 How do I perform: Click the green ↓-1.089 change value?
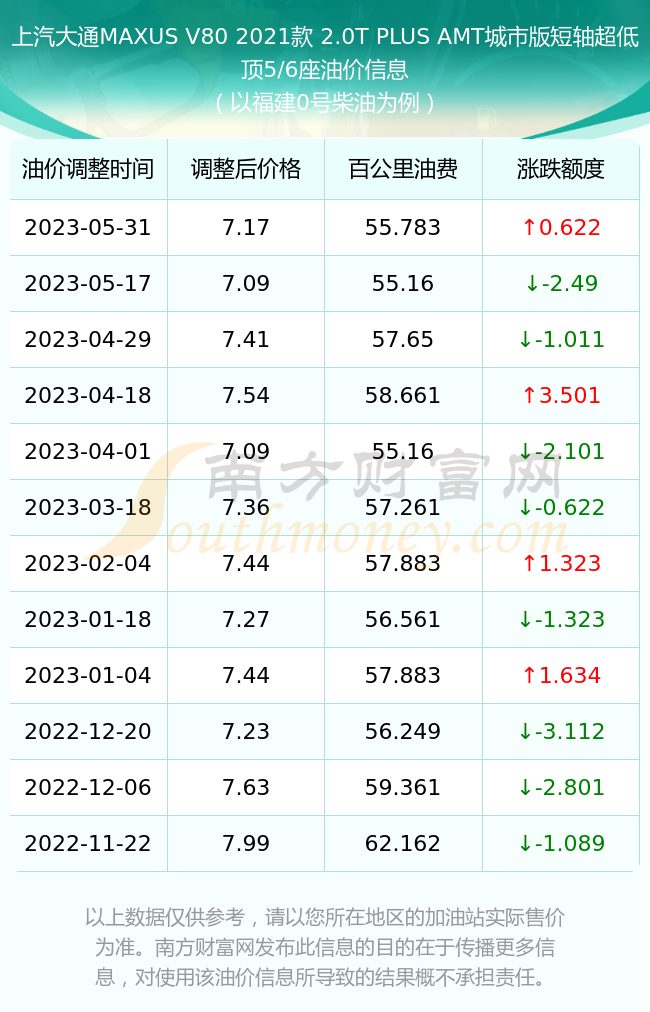coord(561,843)
